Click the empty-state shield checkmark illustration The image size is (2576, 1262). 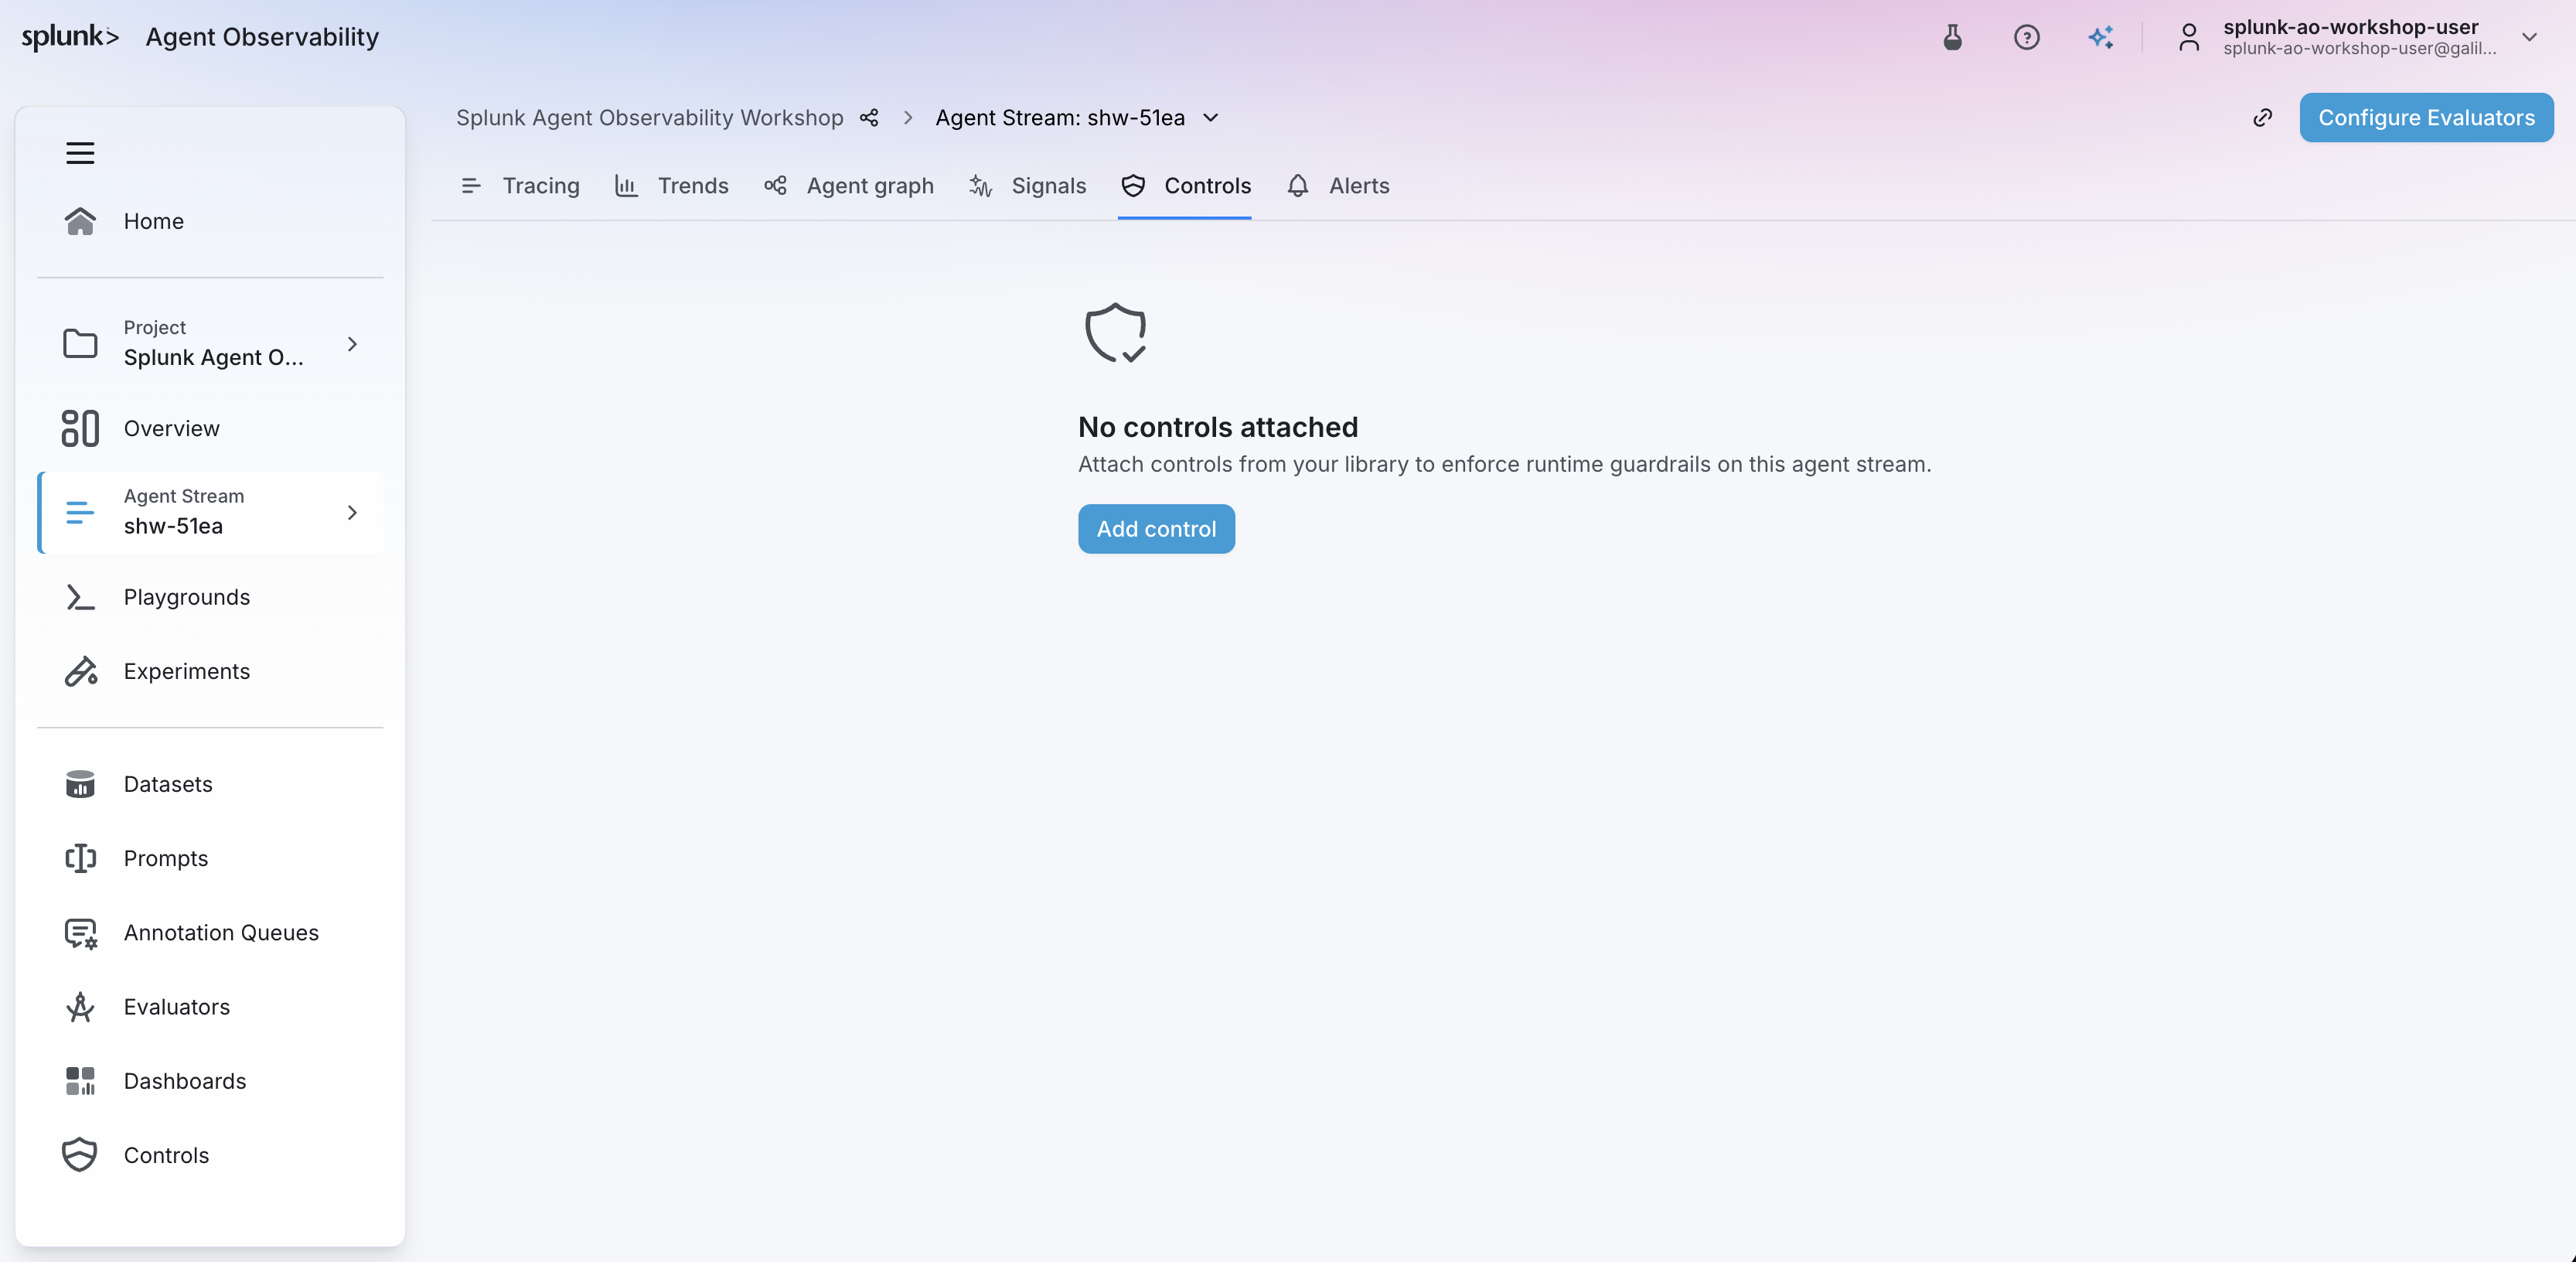[x=1116, y=333]
